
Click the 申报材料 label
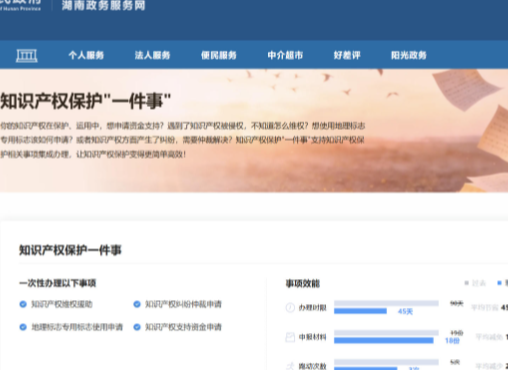point(312,337)
